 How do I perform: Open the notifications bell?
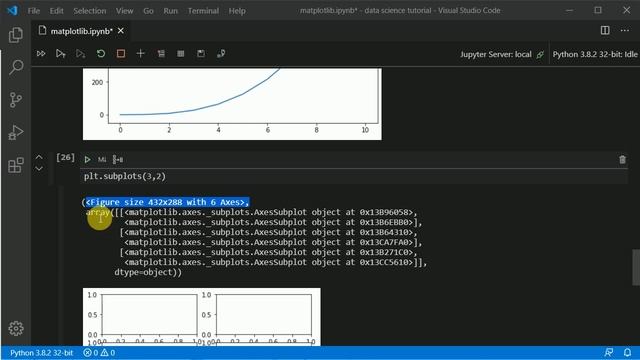627,352
